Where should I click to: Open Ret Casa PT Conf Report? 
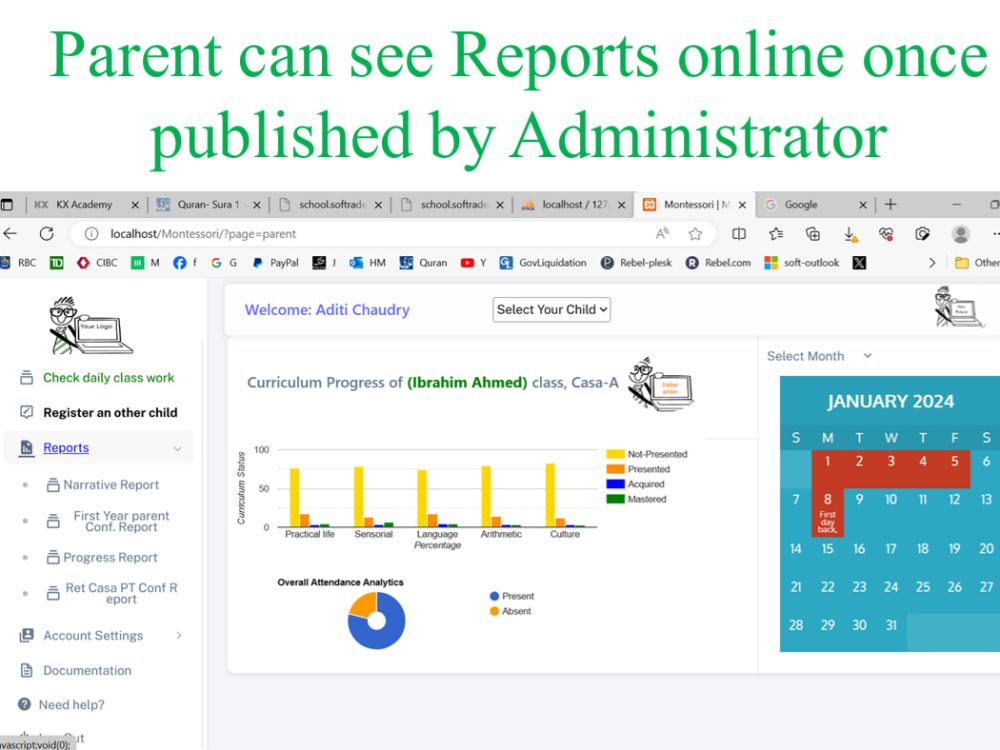[x=121, y=593]
